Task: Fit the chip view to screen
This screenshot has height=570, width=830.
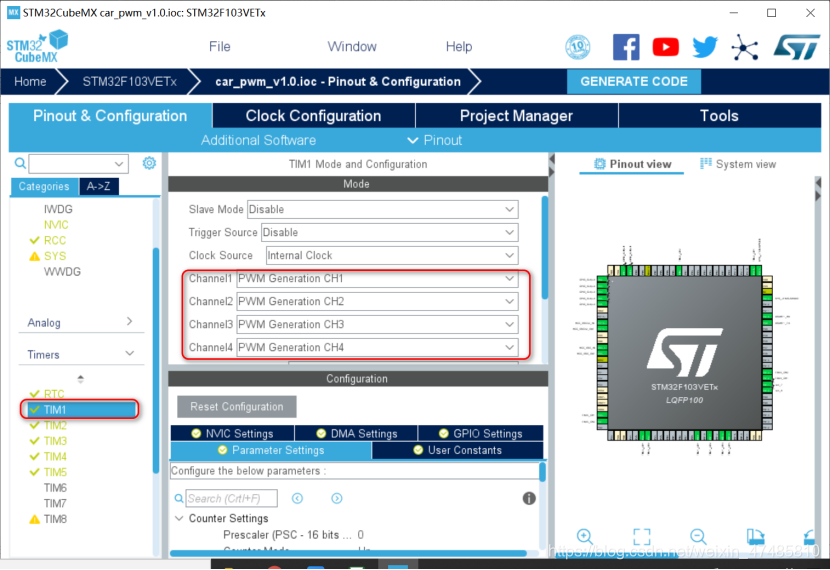Action: click(x=642, y=537)
